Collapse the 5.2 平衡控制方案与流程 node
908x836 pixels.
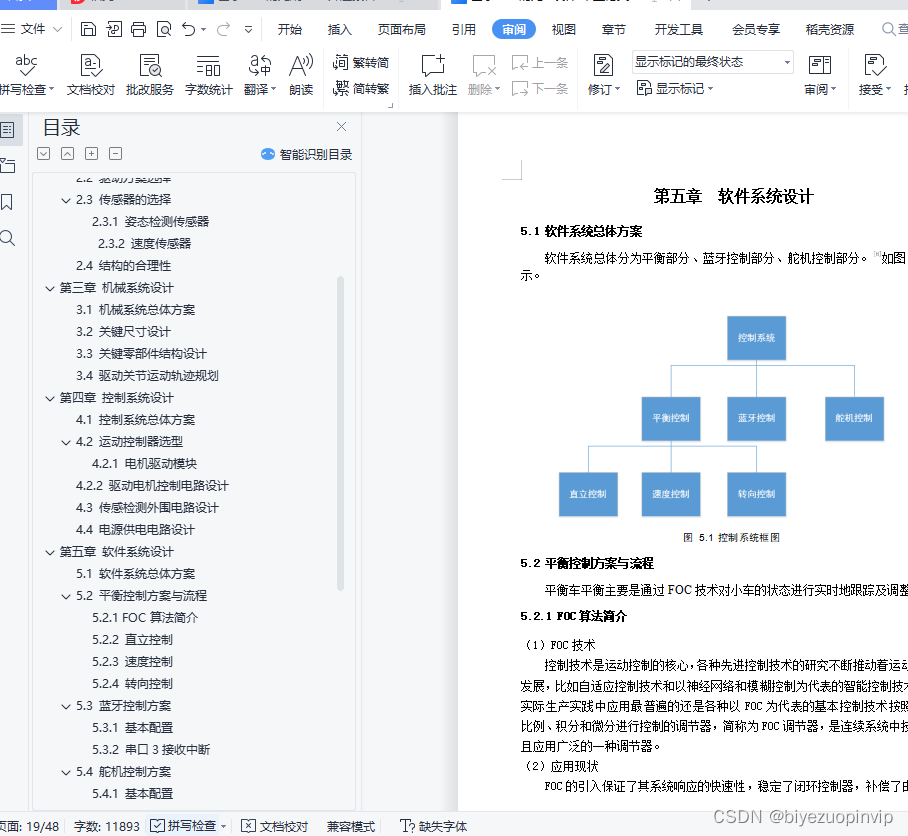pyautogui.click(x=66, y=596)
